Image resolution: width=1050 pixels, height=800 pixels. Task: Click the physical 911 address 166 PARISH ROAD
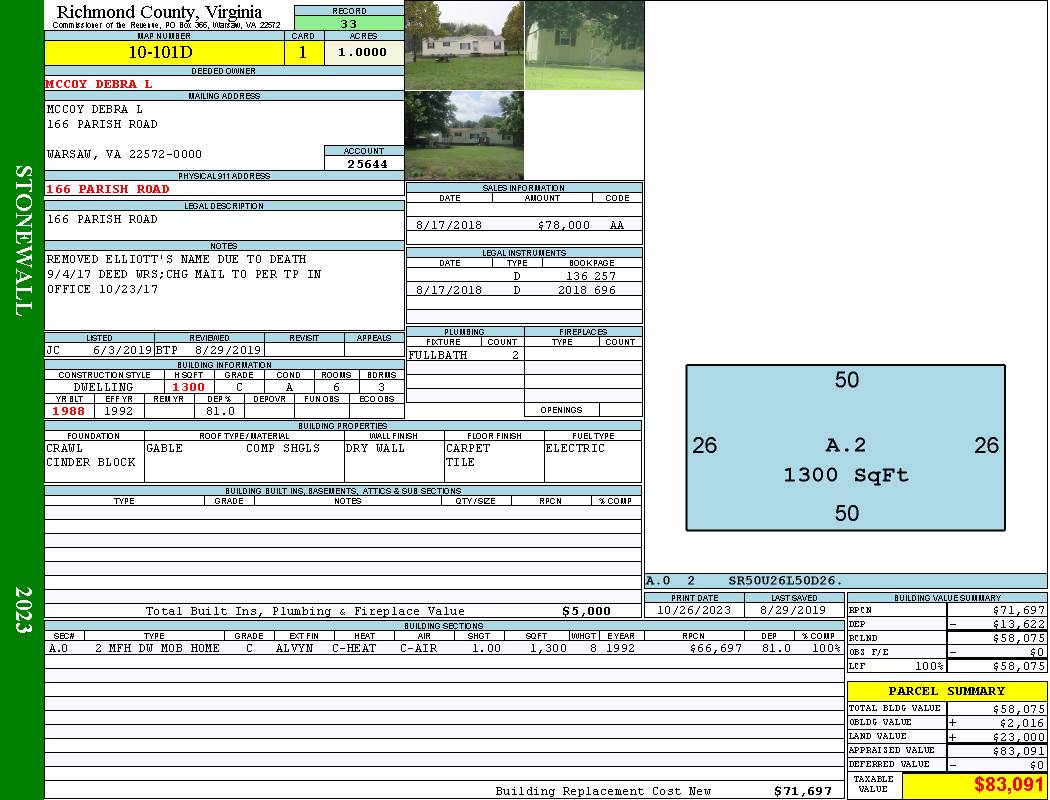point(108,189)
